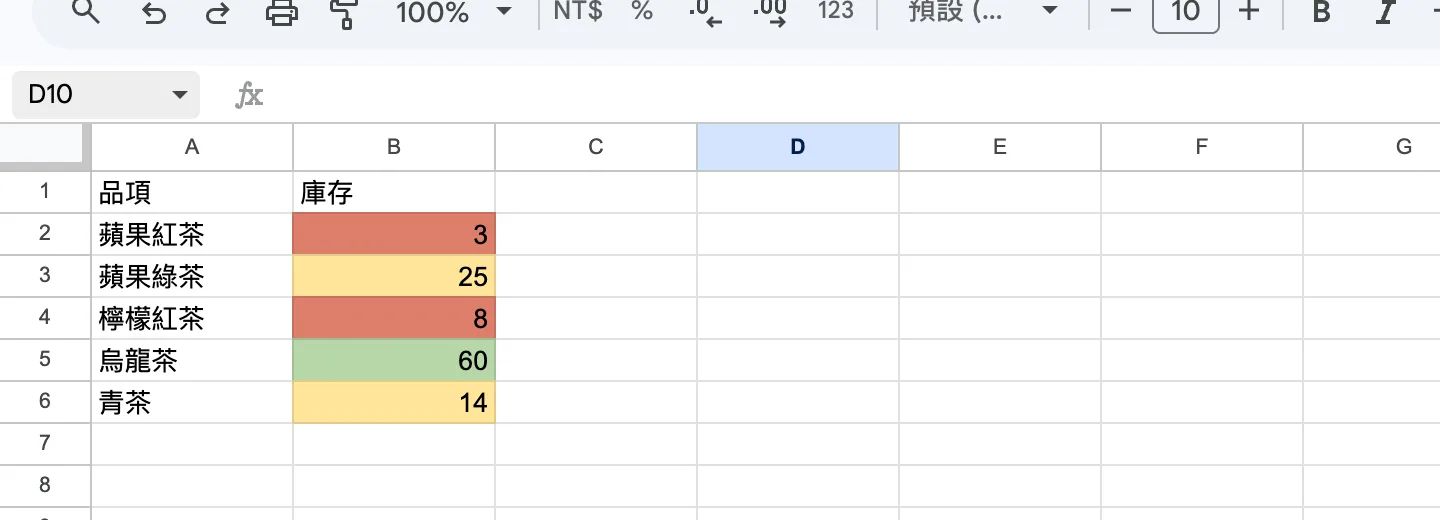Expand the name box dropdown arrow
Viewport: 1440px width, 520px height.
[x=180, y=95]
